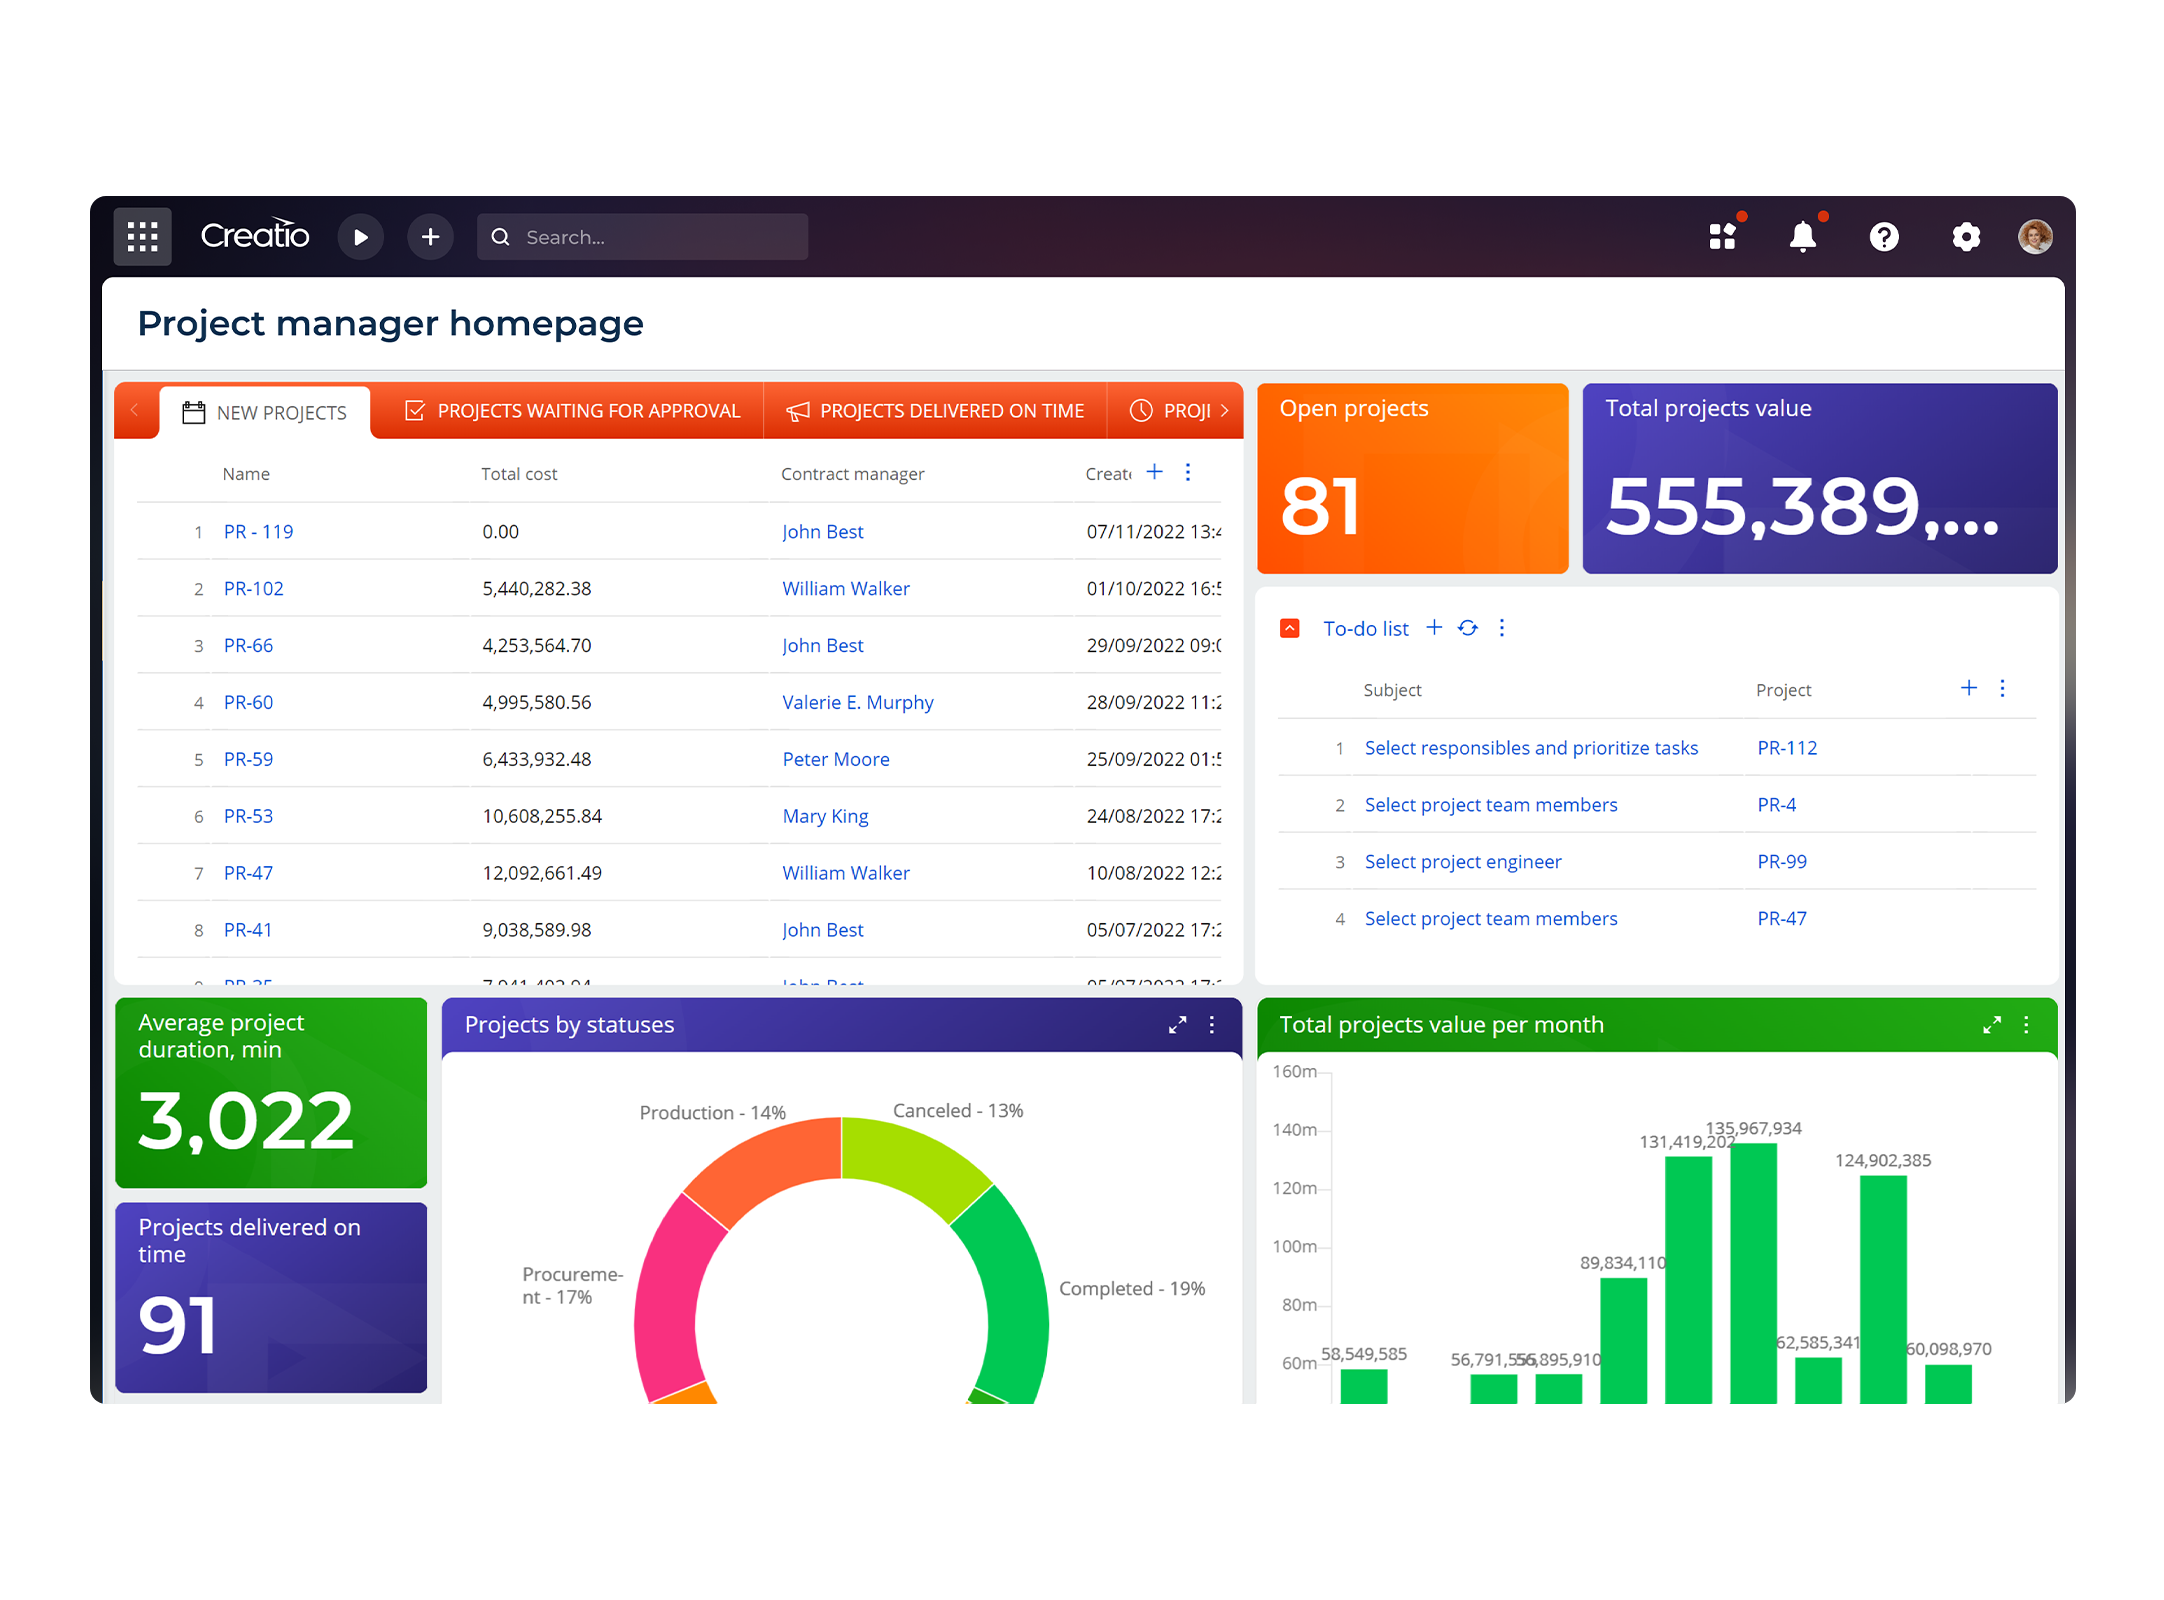Collapse the To-do list panel
This screenshot has width=2164, height=1600.
pyautogui.click(x=1290, y=628)
